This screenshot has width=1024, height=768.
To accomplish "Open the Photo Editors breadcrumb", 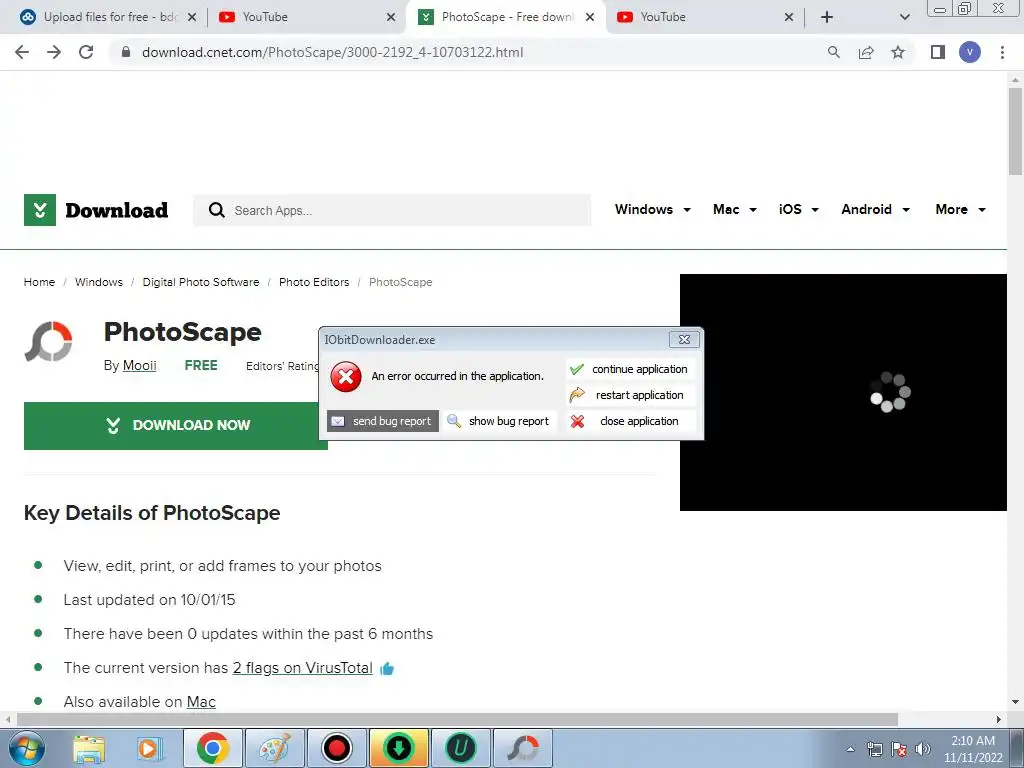I will [314, 282].
